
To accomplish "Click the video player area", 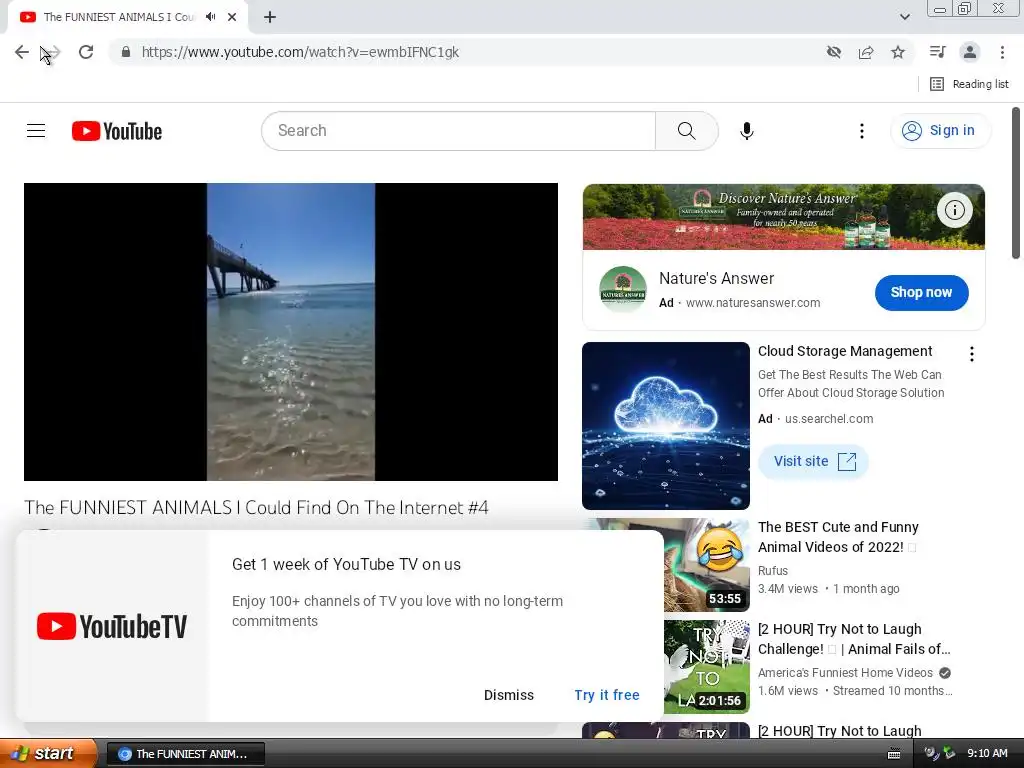I will coord(291,332).
